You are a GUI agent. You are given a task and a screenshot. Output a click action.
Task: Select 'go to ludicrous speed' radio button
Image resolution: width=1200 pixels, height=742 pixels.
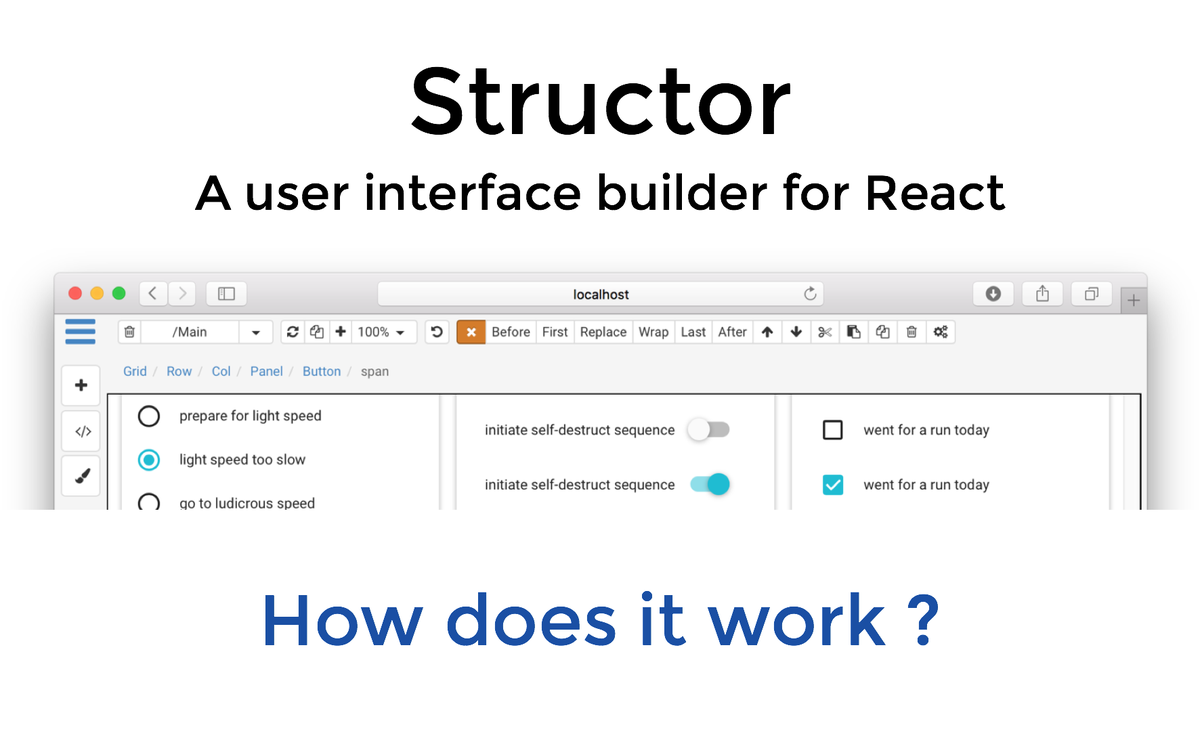coord(149,504)
